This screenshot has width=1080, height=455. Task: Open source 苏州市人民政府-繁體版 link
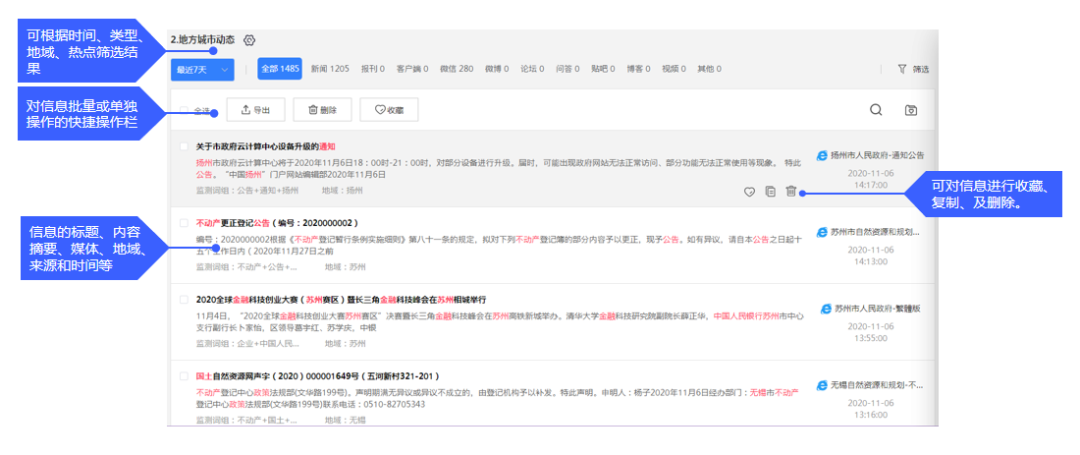tap(876, 309)
